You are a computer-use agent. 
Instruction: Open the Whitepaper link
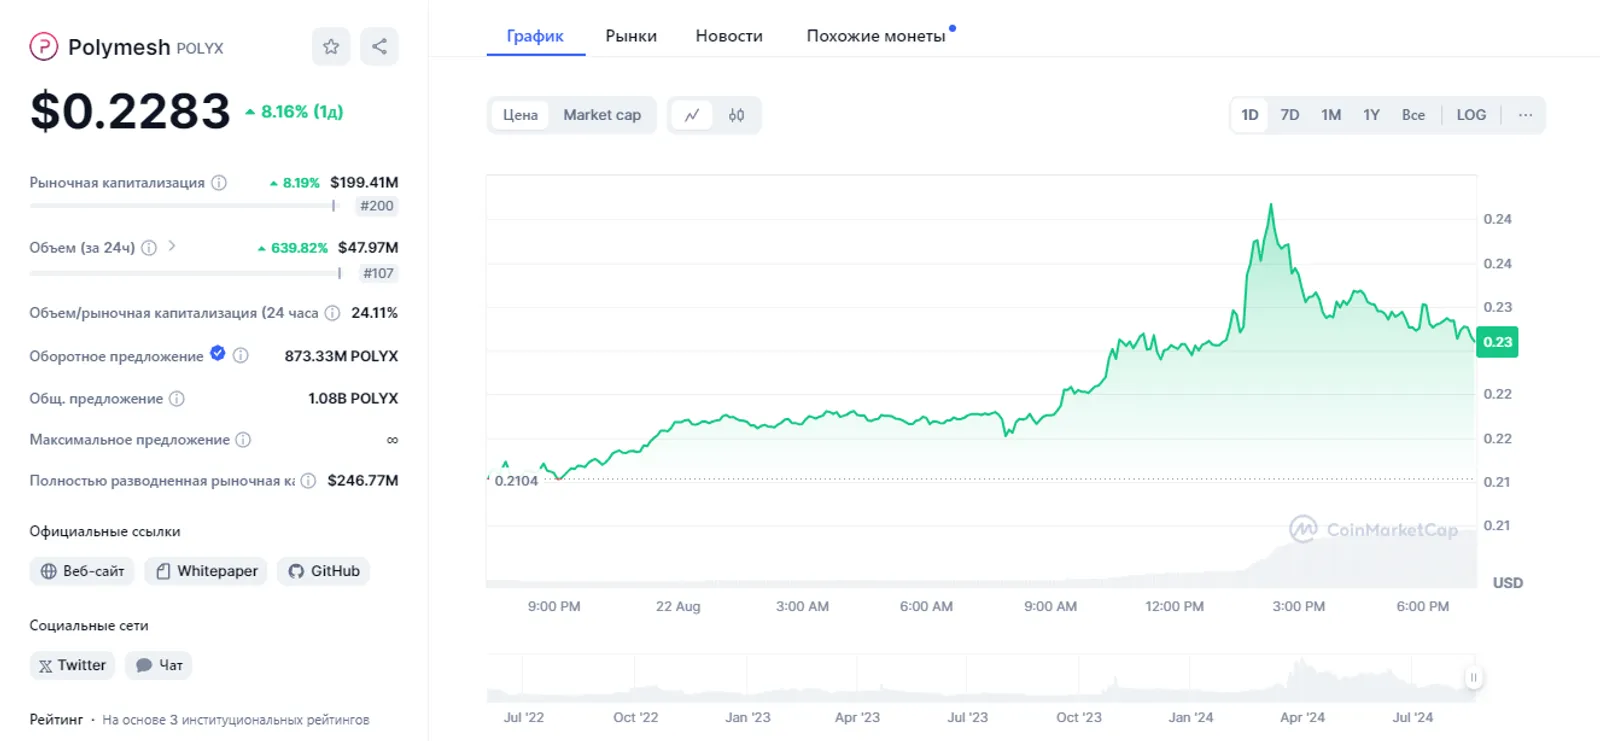(206, 571)
